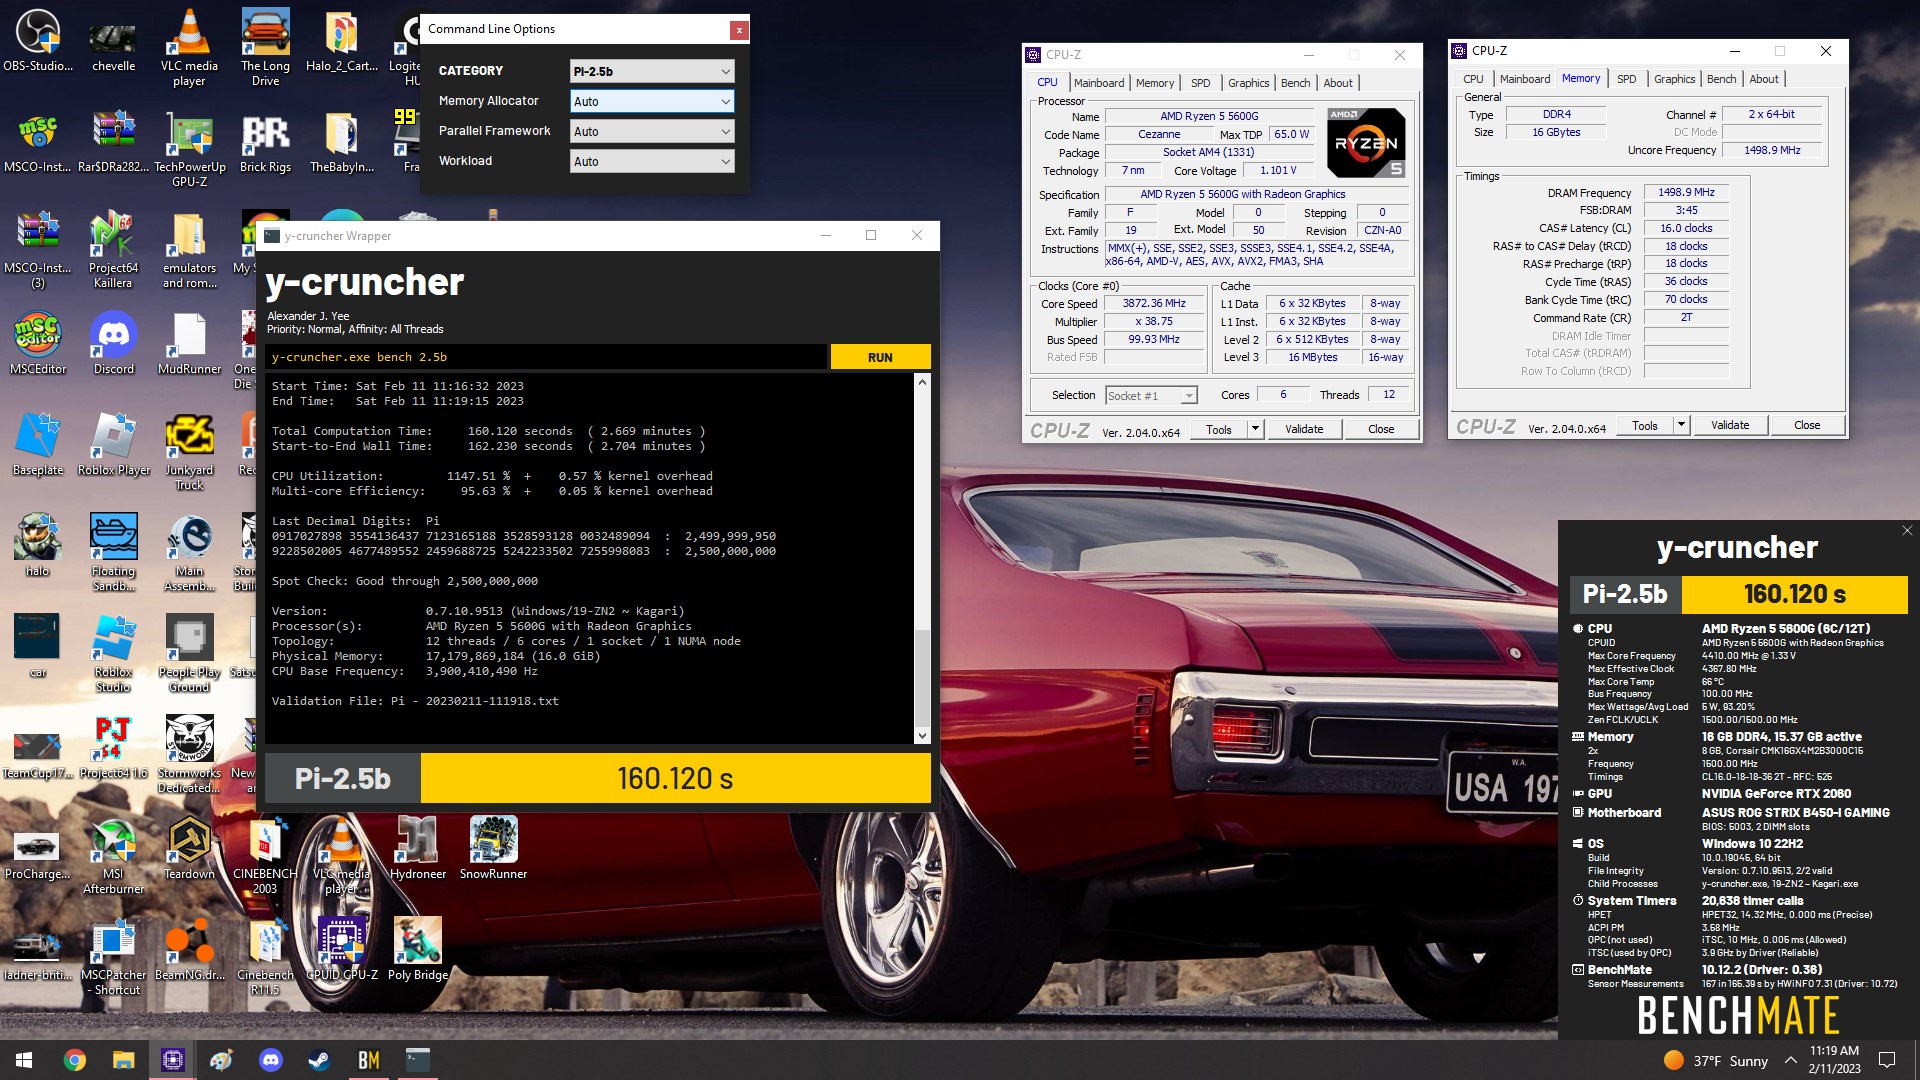
Task: Open Discord desktop shortcut
Action: 113,343
